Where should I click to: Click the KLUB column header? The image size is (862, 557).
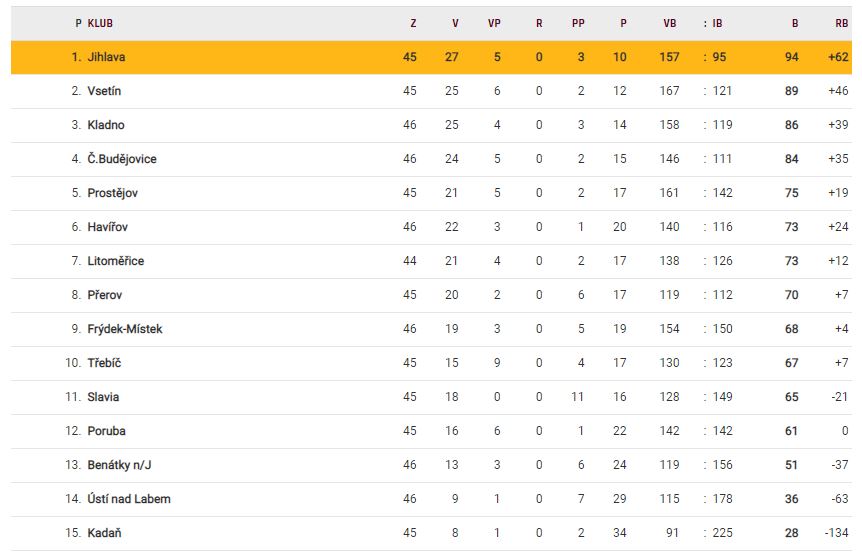[x=101, y=23]
